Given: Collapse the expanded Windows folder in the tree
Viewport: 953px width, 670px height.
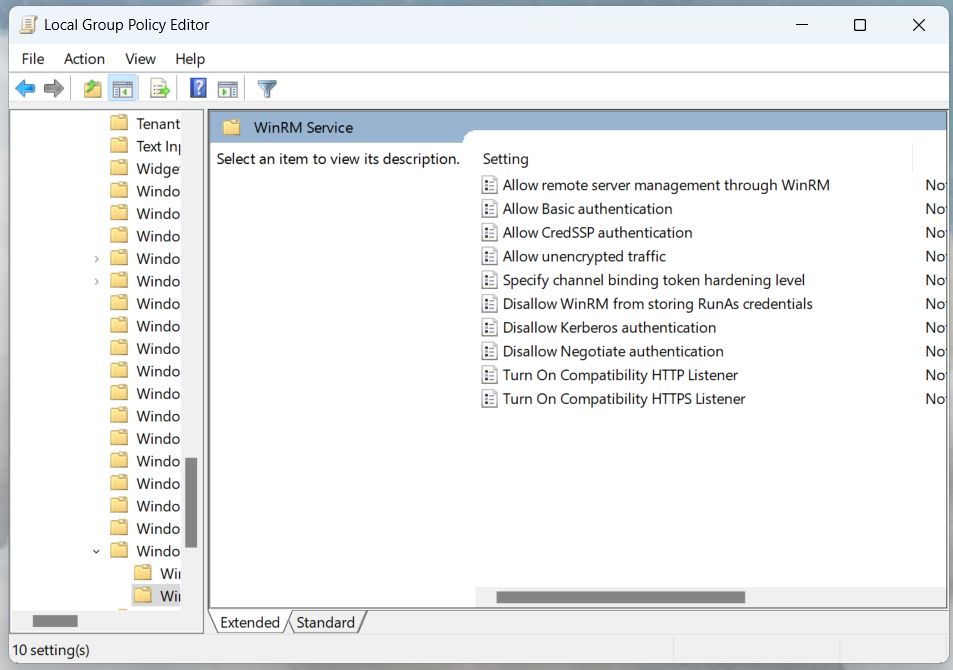Looking at the screenshot, I should pos(96,551).
